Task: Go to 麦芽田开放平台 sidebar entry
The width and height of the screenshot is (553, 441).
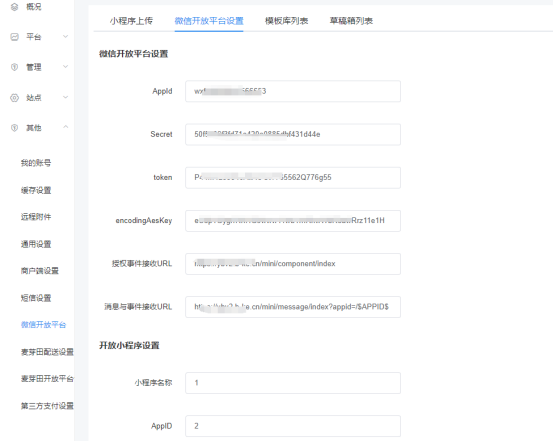Action: pos(47,379)
